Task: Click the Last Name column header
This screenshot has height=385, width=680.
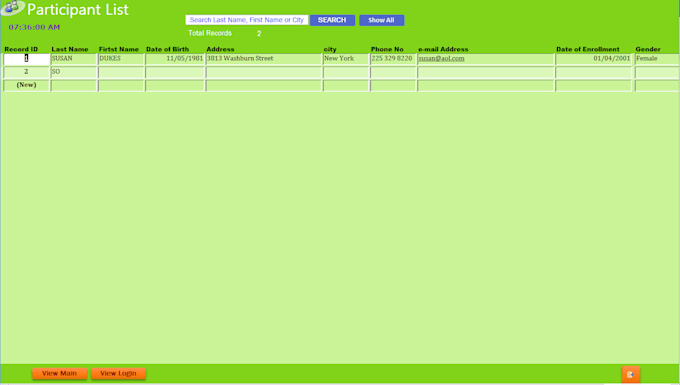Action: click(70, 49)
